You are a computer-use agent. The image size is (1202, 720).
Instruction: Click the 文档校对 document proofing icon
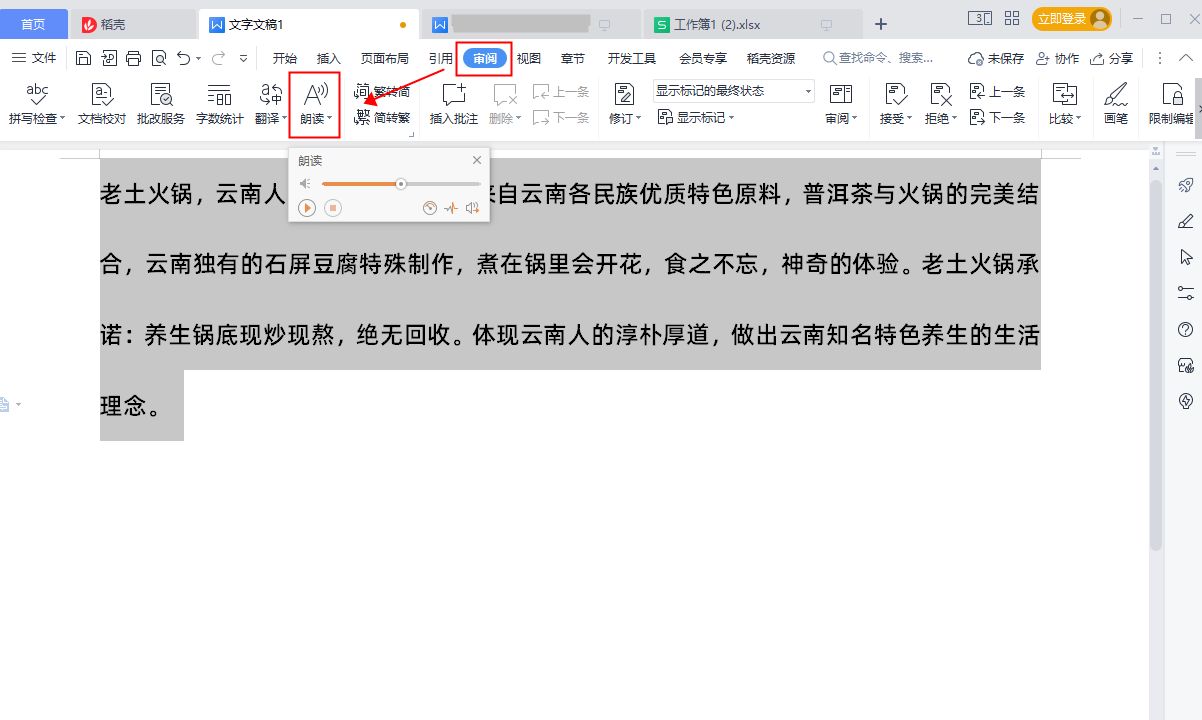tap(101, 103)
